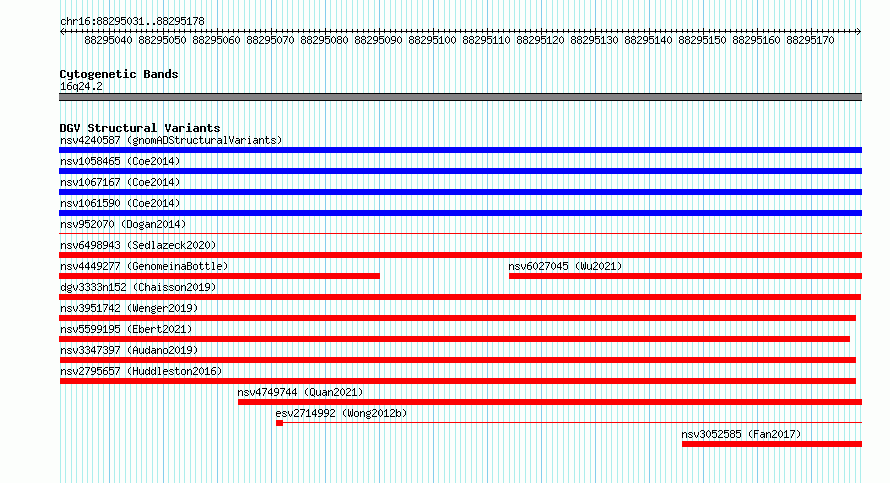
Task: Open the dgv3333n152 (Chaisson2019) label
Action: coord(138,287)
